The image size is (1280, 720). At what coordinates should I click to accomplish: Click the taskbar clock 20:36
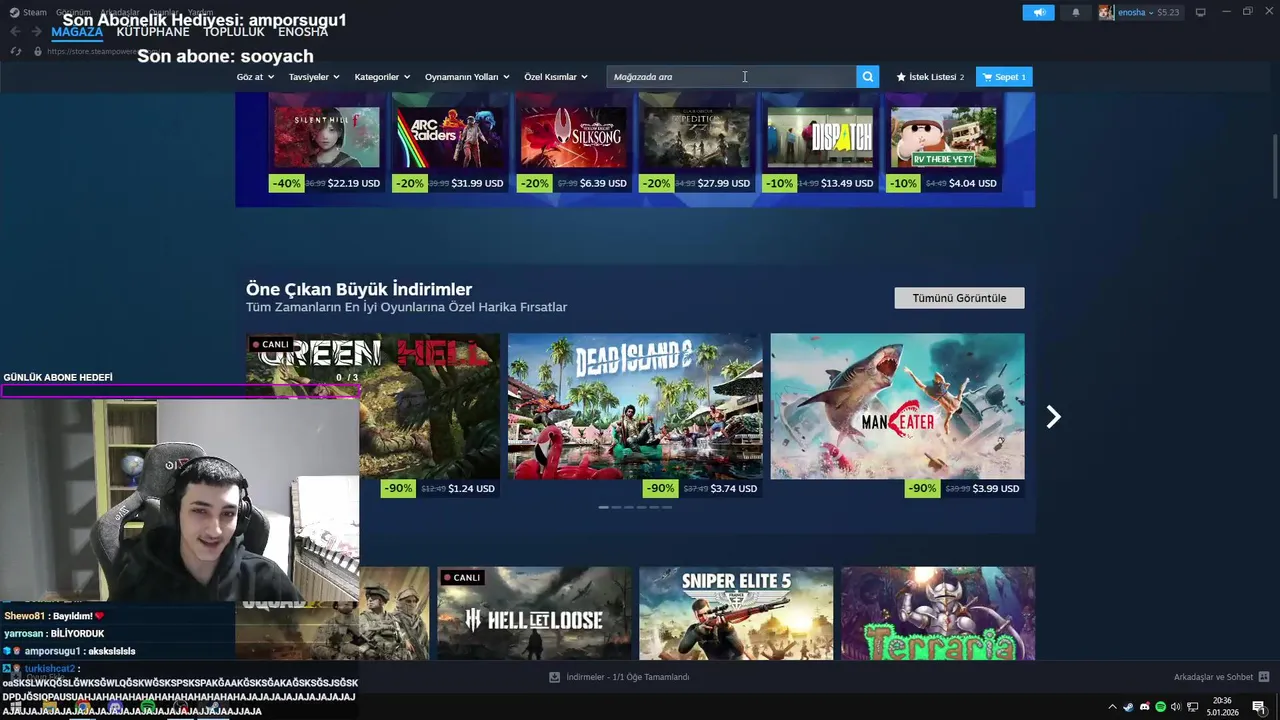(1222, 701)
